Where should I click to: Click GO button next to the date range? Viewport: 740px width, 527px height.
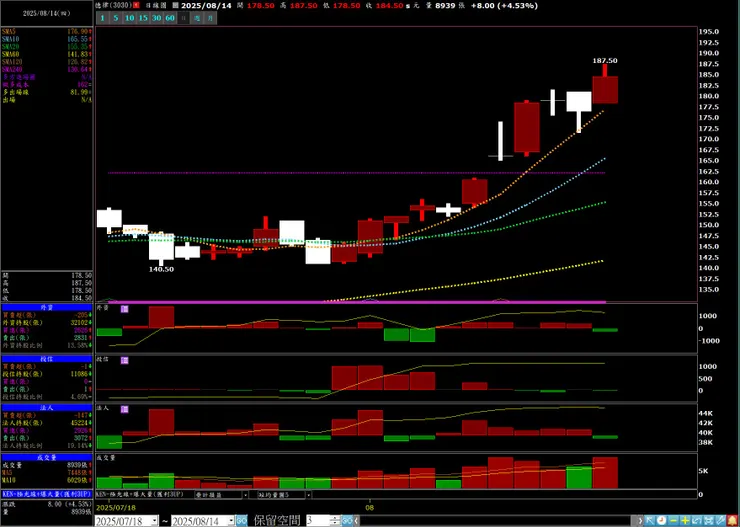pyautogui.click(x=242, y=521)
